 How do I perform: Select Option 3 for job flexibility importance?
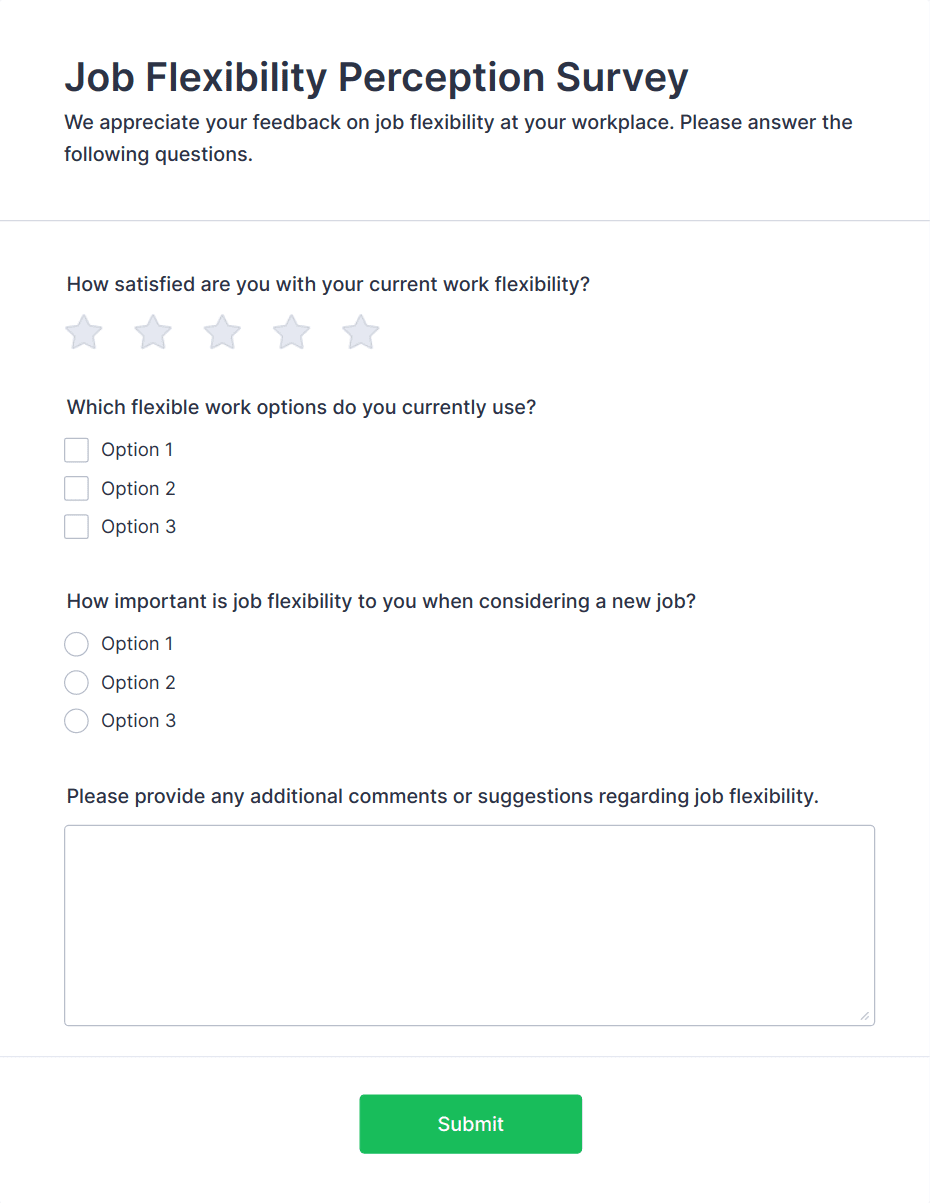(x=76, y=720)
